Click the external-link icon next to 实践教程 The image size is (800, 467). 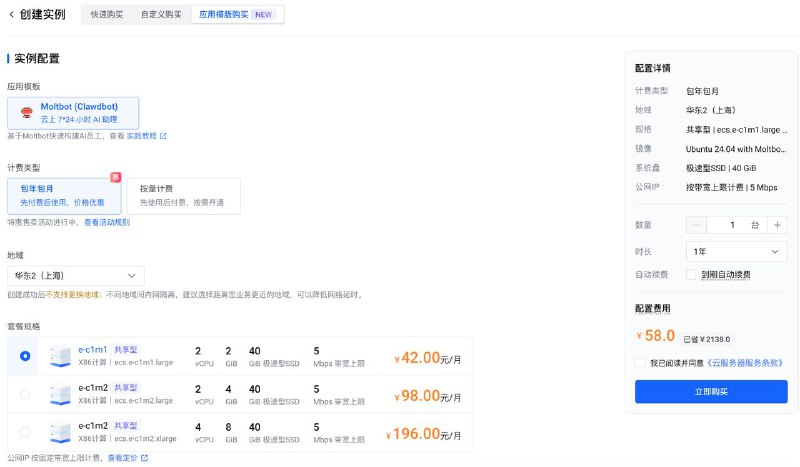click(163, 136)
